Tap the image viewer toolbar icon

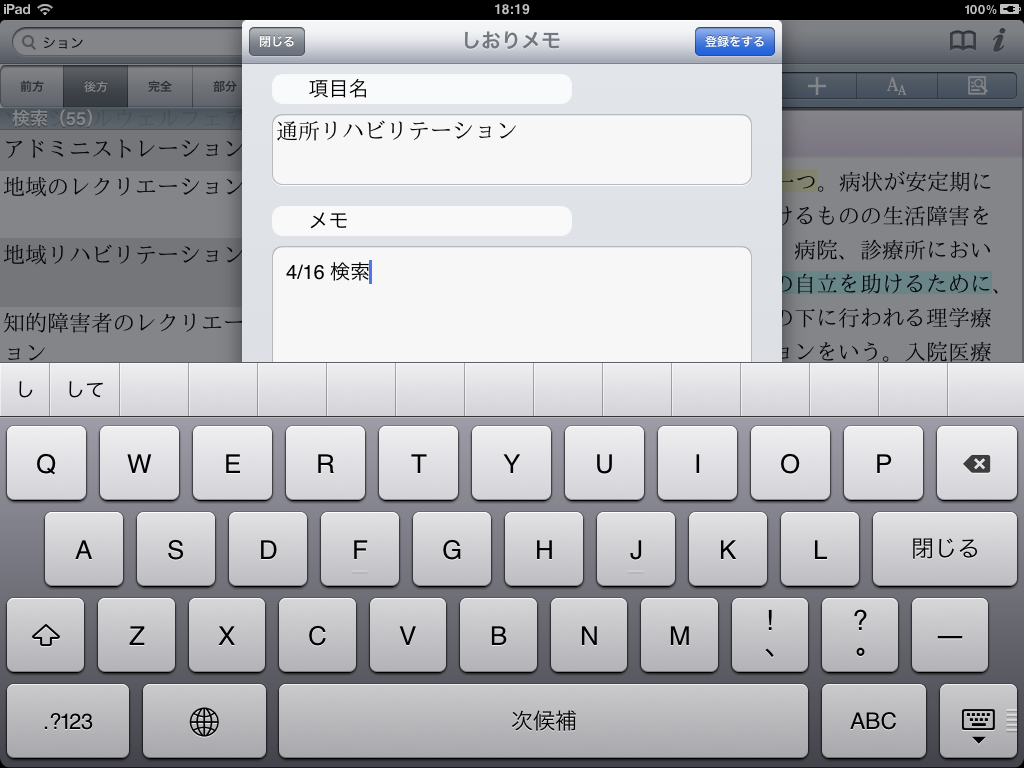click(x=977, y=87)
